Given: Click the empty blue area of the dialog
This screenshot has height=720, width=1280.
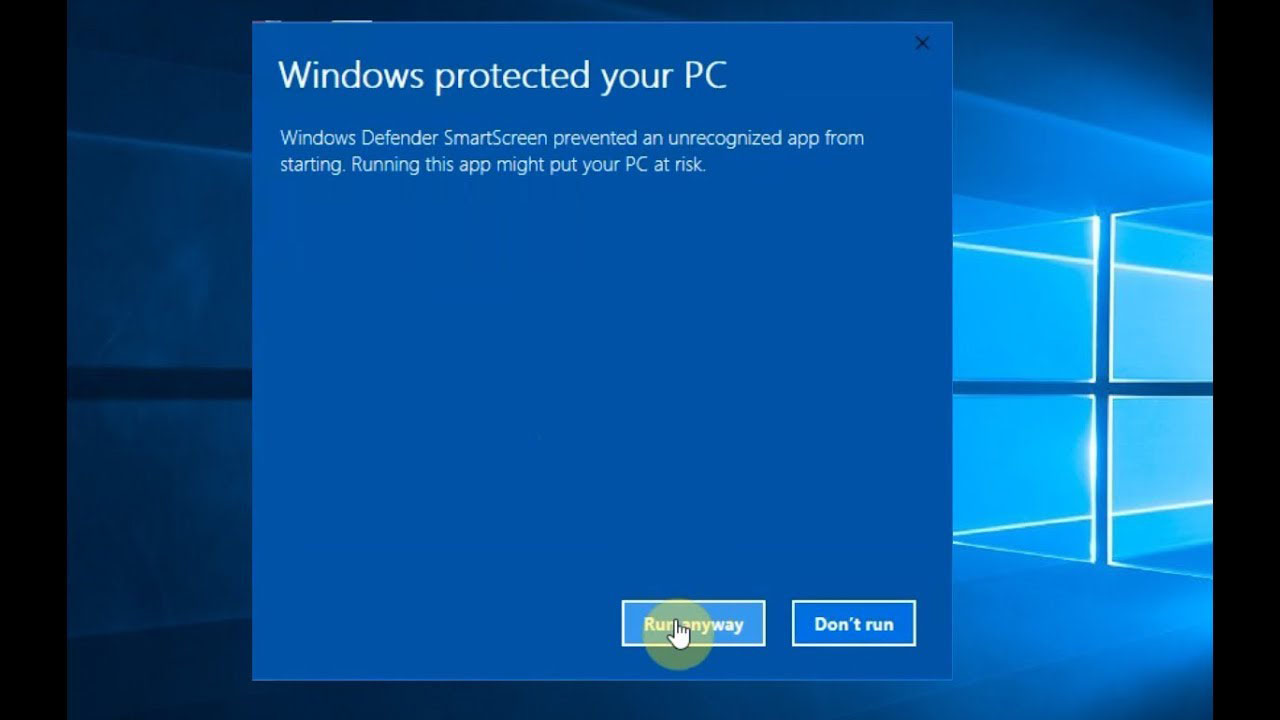Looking at the screenshot, I should click(600, 380).
